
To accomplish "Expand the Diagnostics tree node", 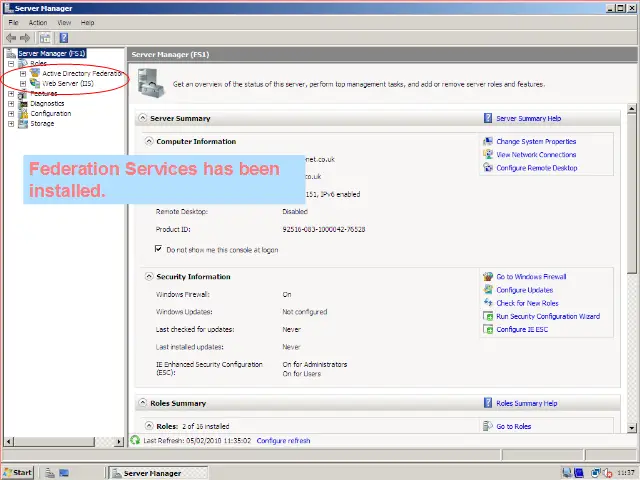I will coord(11,104).
